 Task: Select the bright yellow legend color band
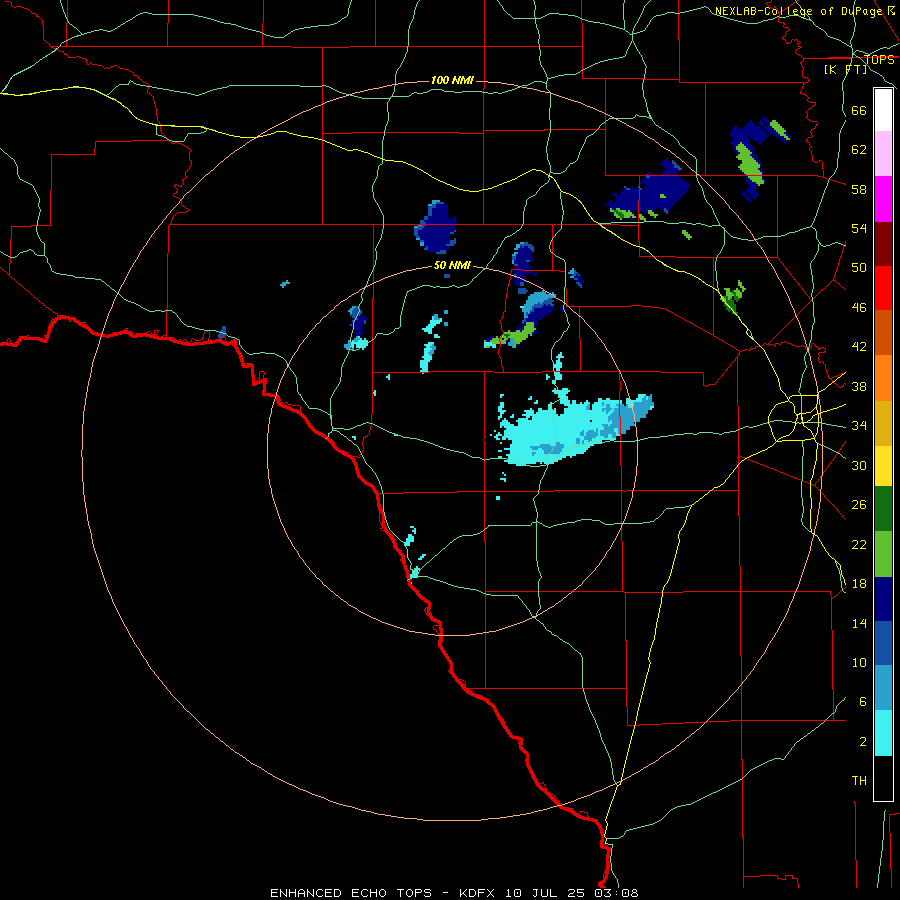pos(883,466)
